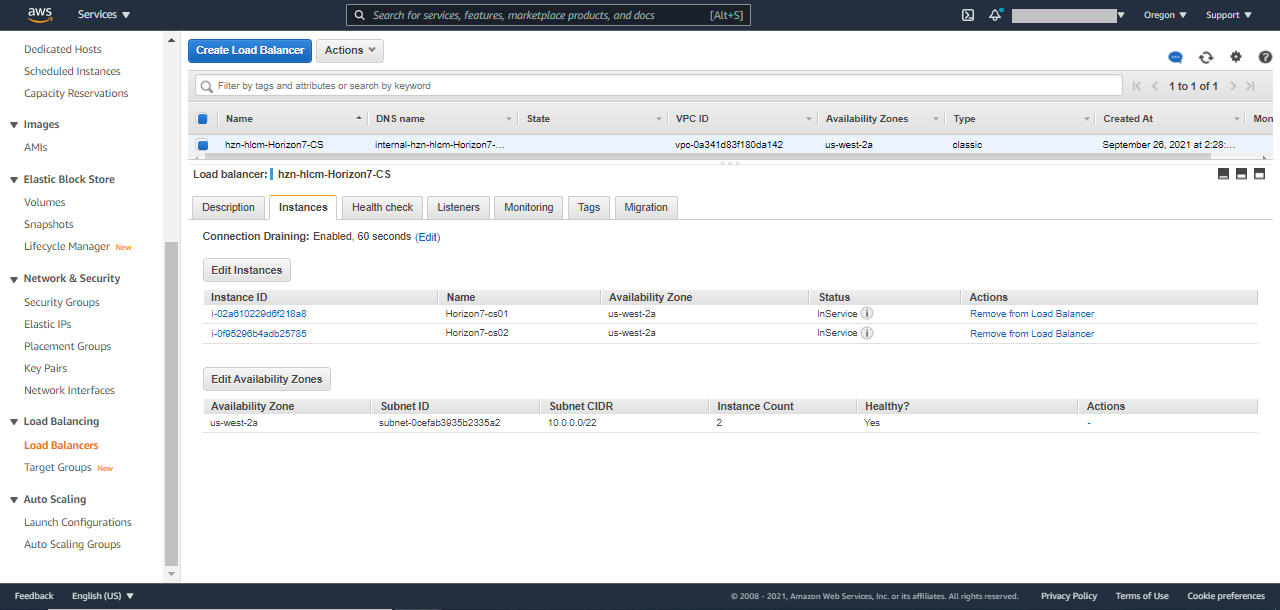Click the AWS logo

click(x=38, y=14)
